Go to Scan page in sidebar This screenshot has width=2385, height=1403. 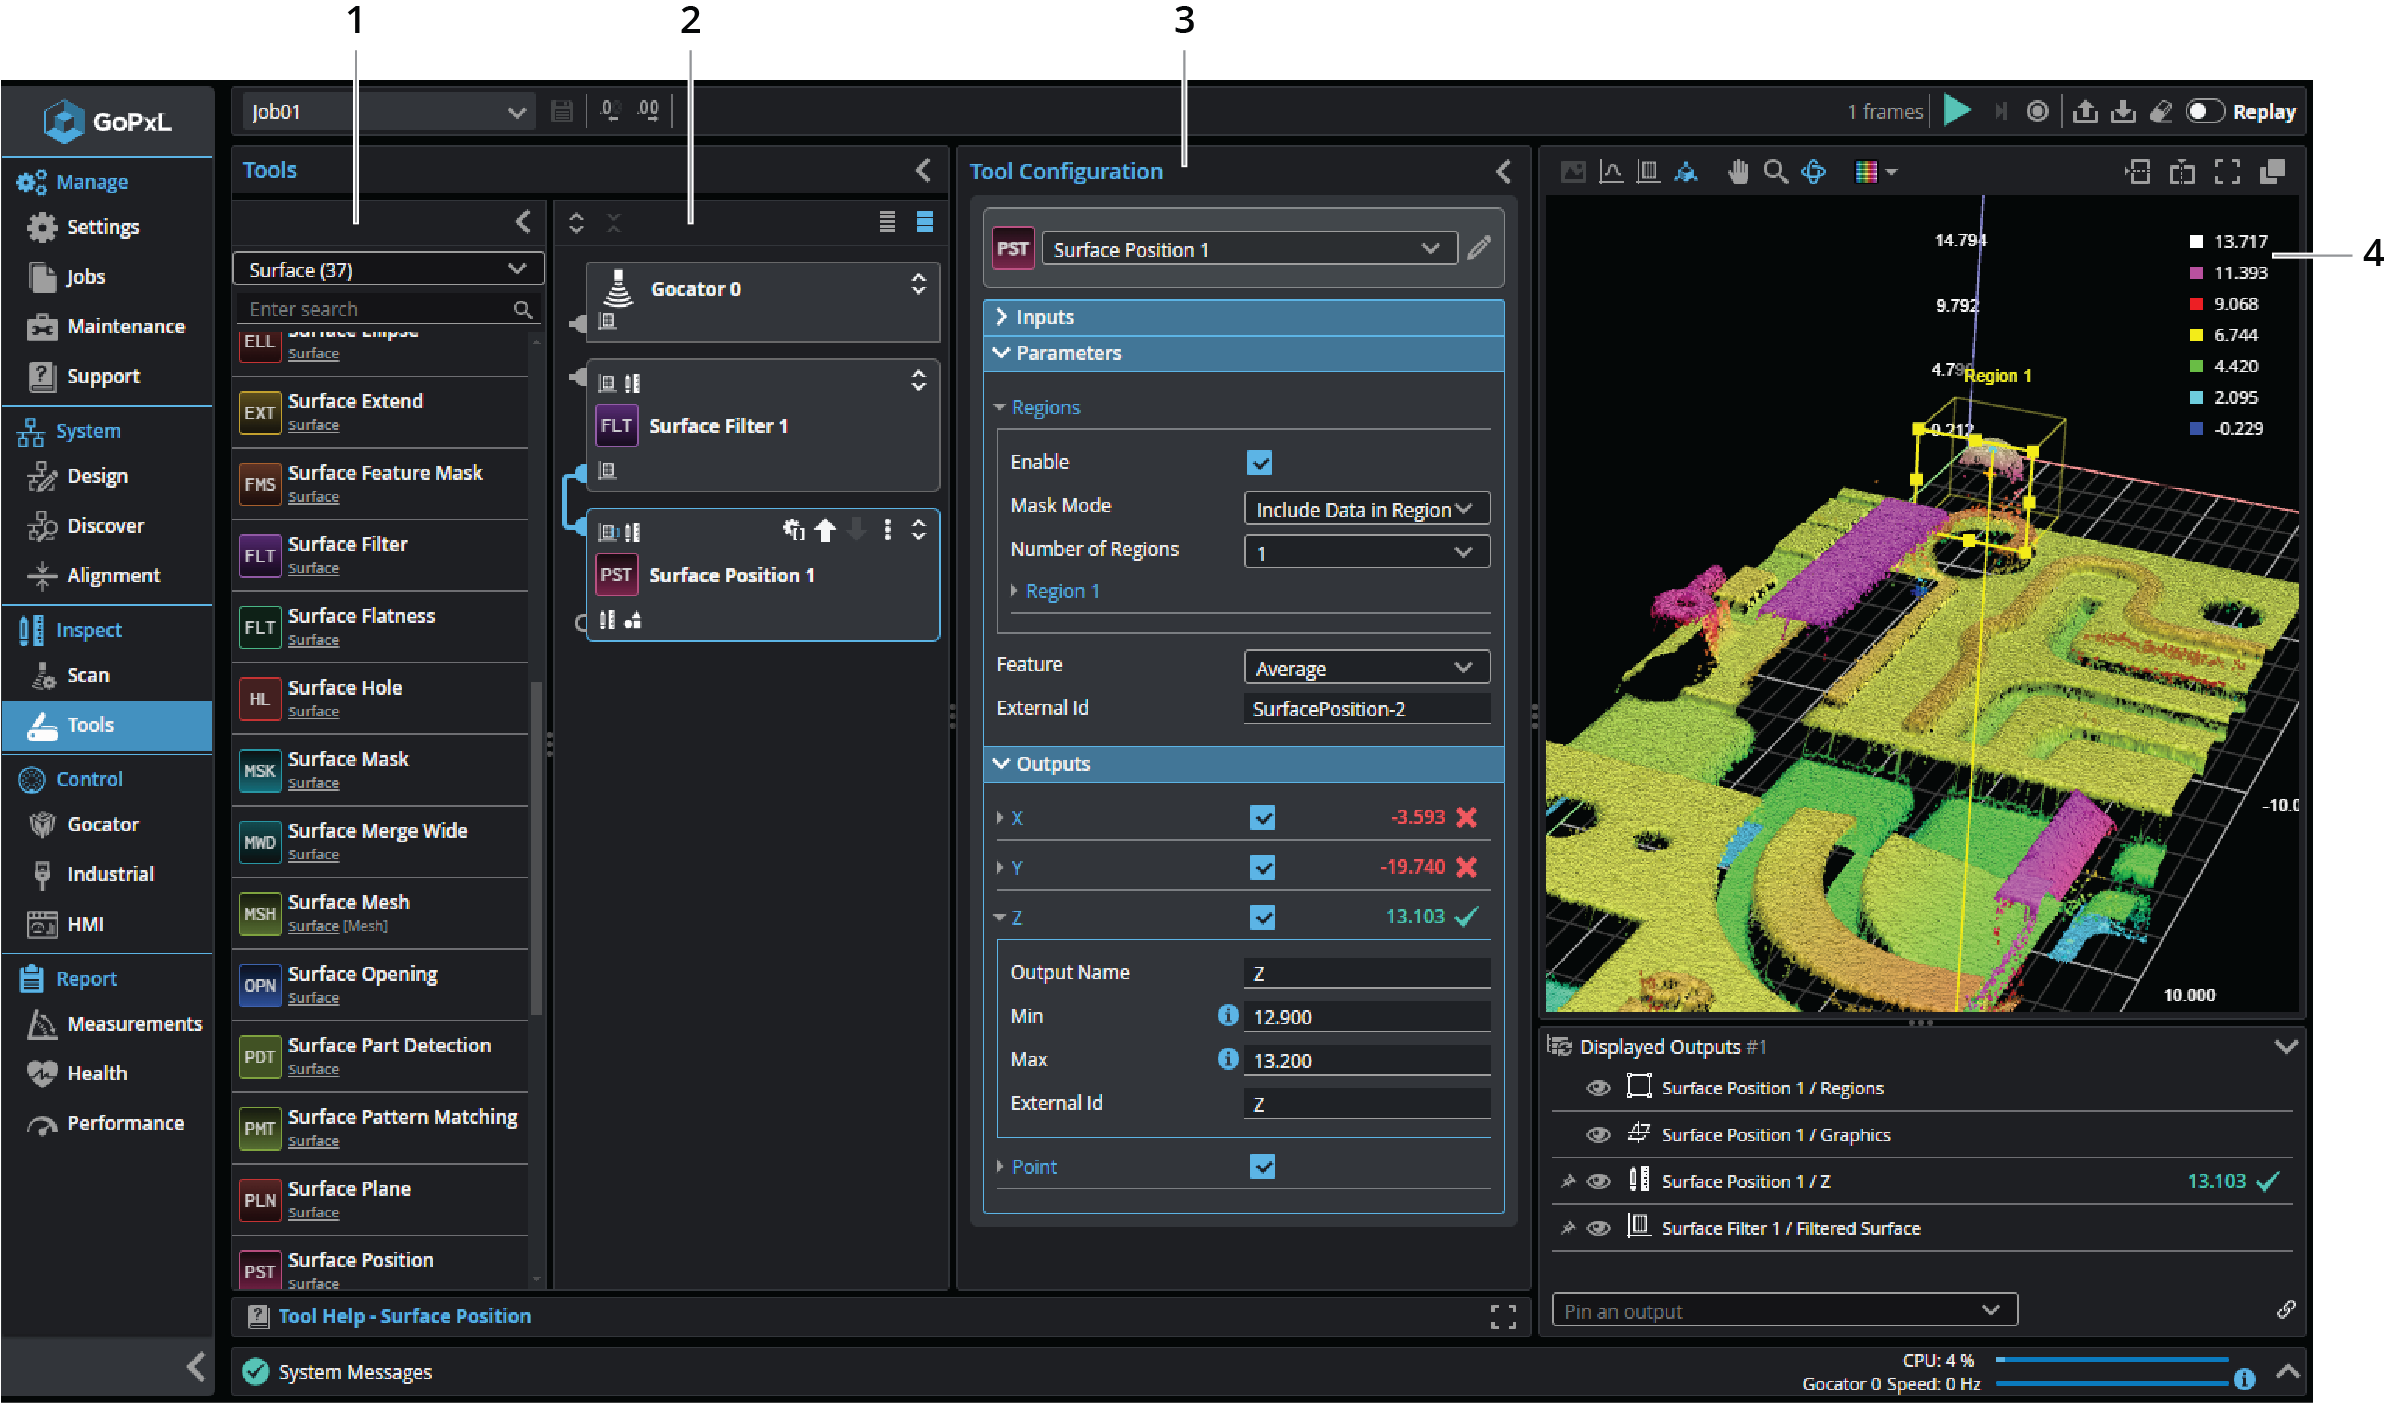pyautogui.click(x=88, y=676)
